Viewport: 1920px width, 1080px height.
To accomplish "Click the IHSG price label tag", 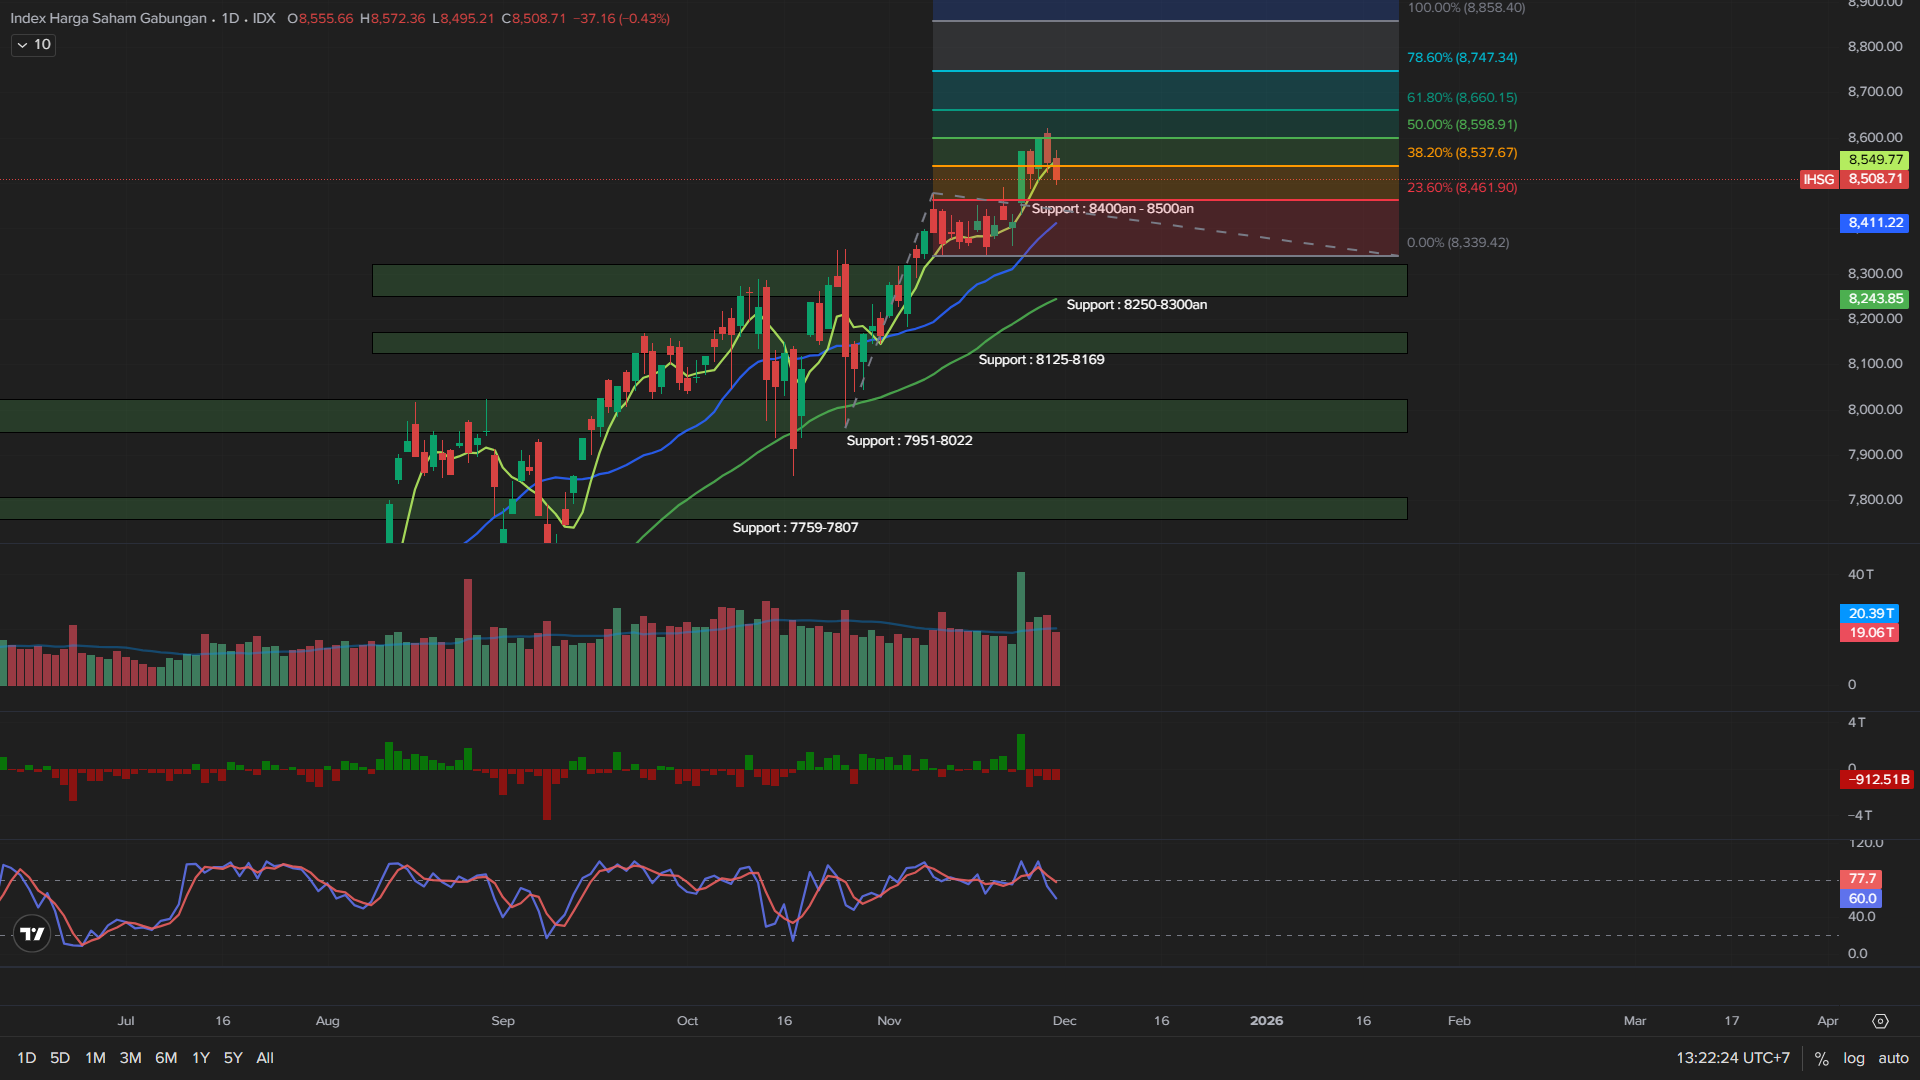I will point(1818,179).
